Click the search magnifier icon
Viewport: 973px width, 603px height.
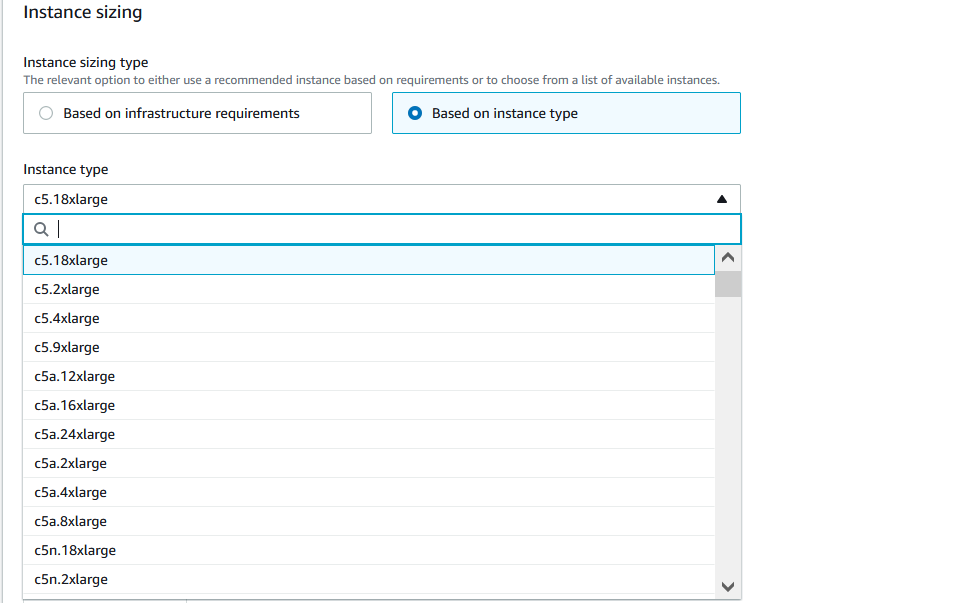point(41,229)
